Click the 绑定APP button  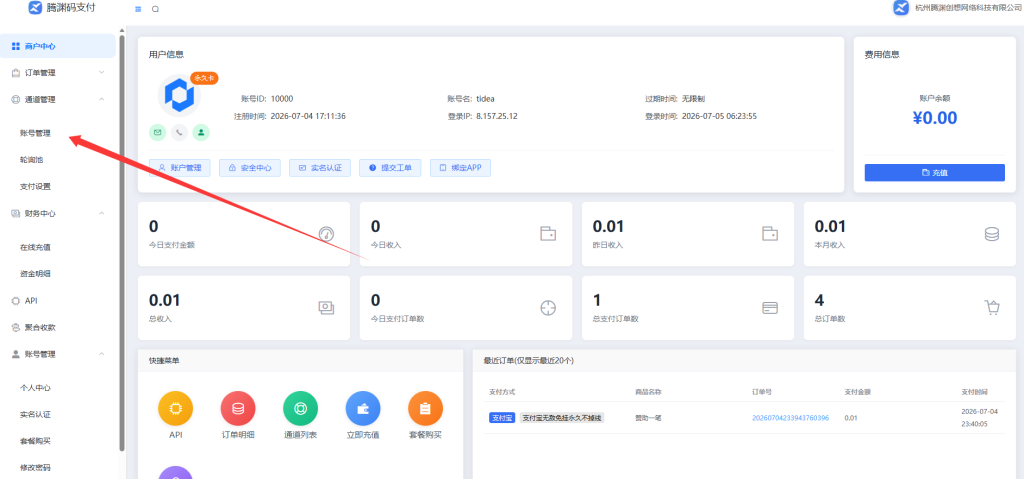460,168
